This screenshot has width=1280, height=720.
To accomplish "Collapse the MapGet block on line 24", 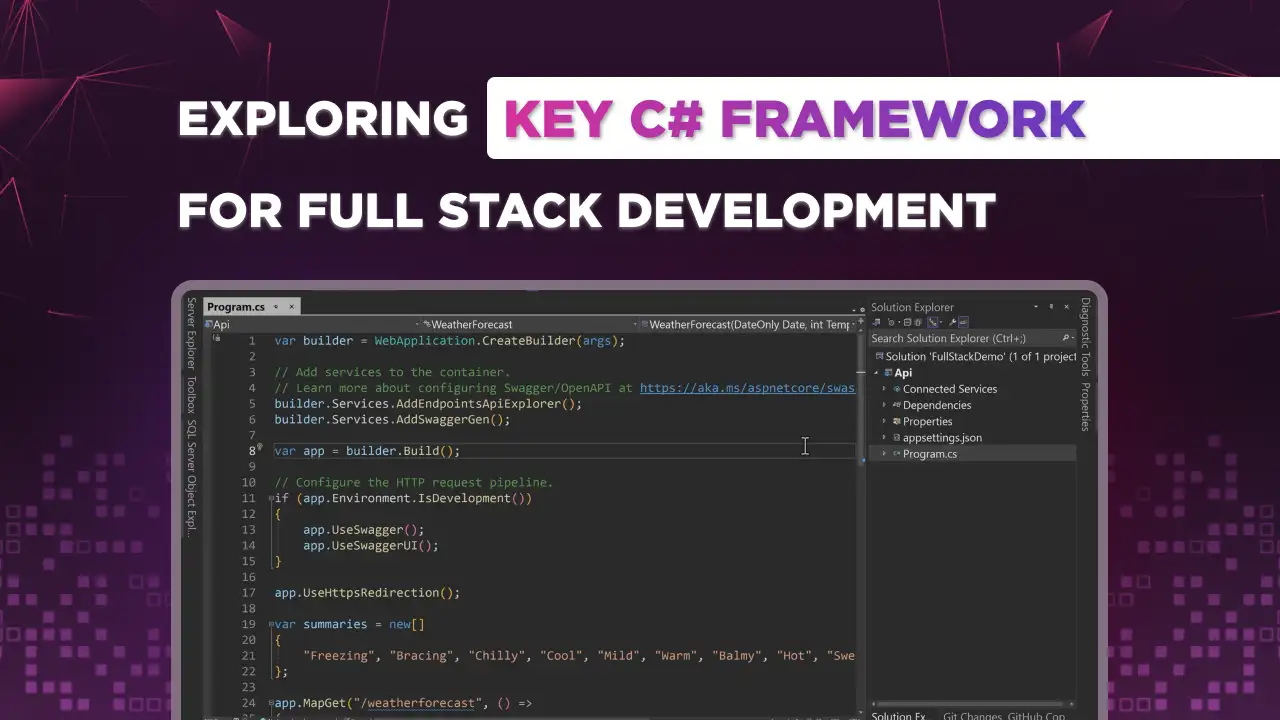I will click(x=270, y=703).
